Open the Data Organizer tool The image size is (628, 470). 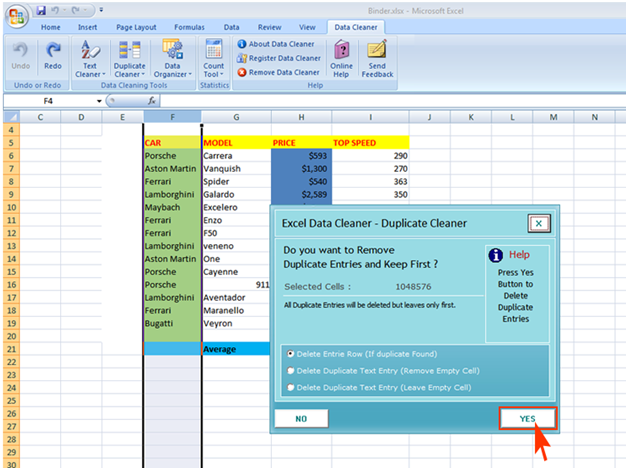click(x=173, y=58)
